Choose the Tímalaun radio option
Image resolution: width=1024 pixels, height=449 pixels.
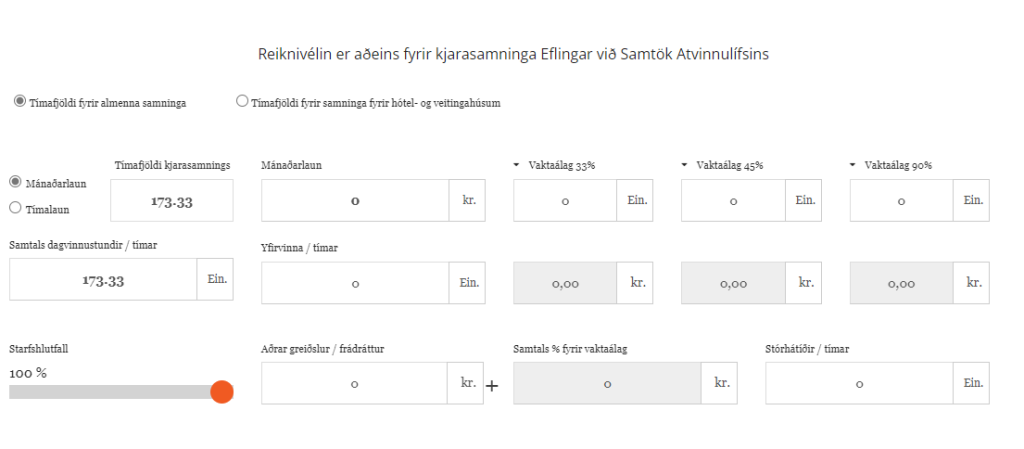tap(15, 208)
